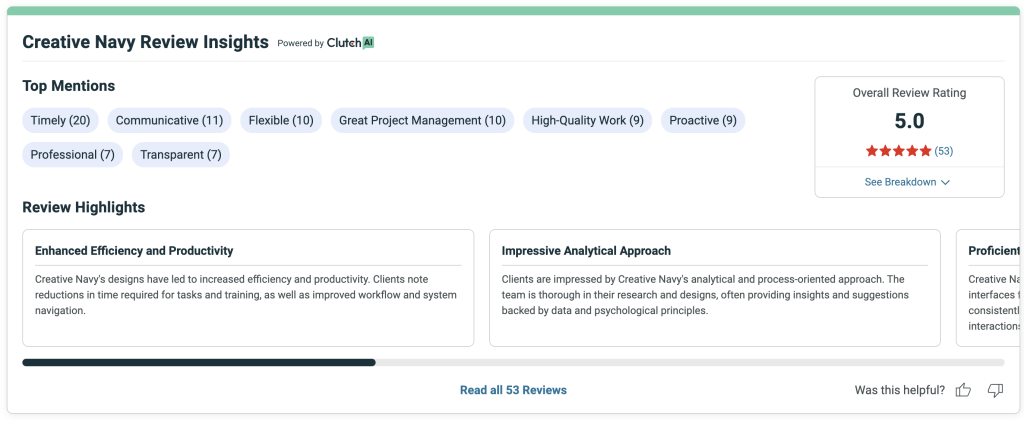Screen dimensions: 1024x421
Task: Click the Clutch AI logo
Action: 350,43
